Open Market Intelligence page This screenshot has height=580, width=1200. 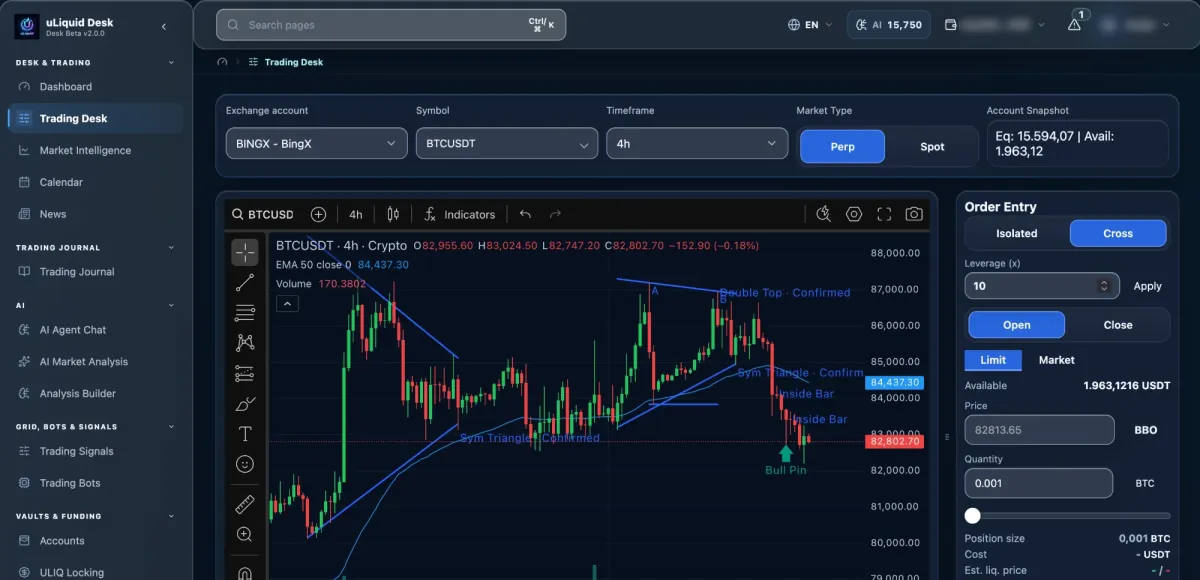pyautogui.click(x=85, y=150)
